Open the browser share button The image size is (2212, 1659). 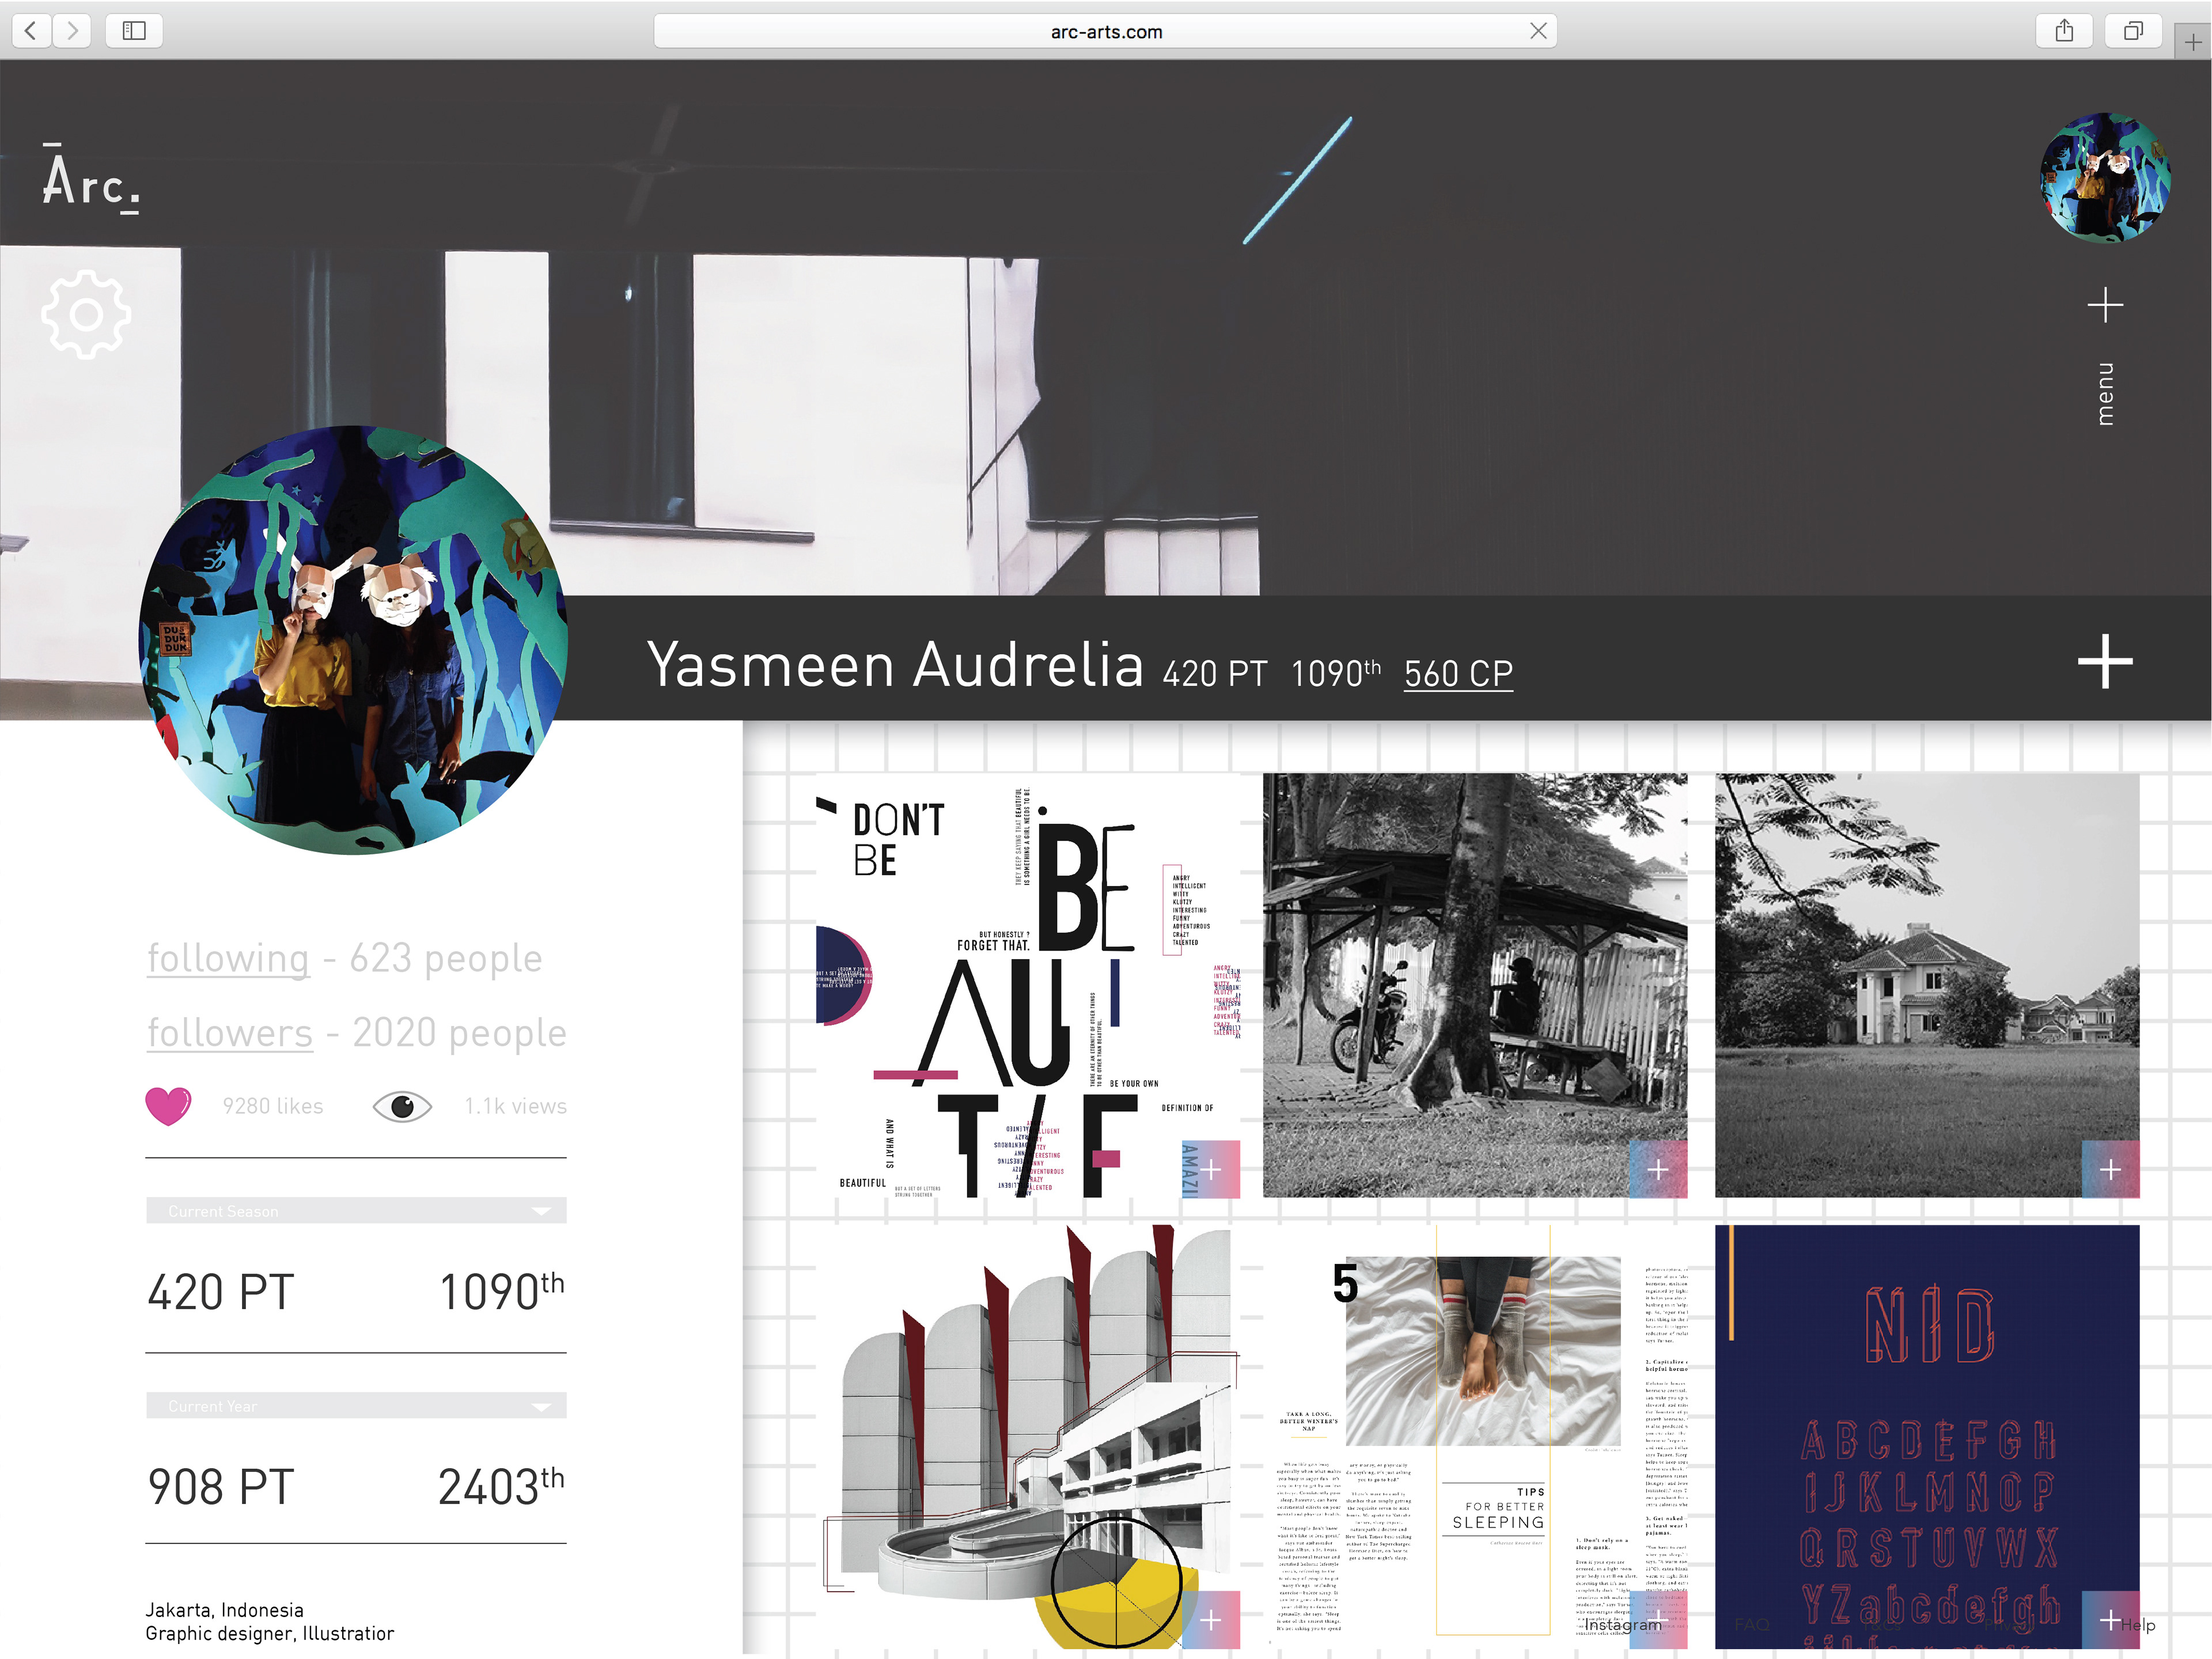(x=2064, y=31)
